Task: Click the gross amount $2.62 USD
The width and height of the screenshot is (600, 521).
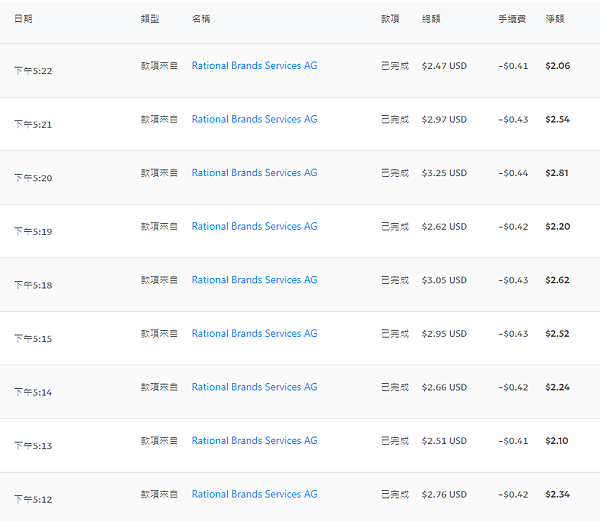Action: tap(444, 226)
